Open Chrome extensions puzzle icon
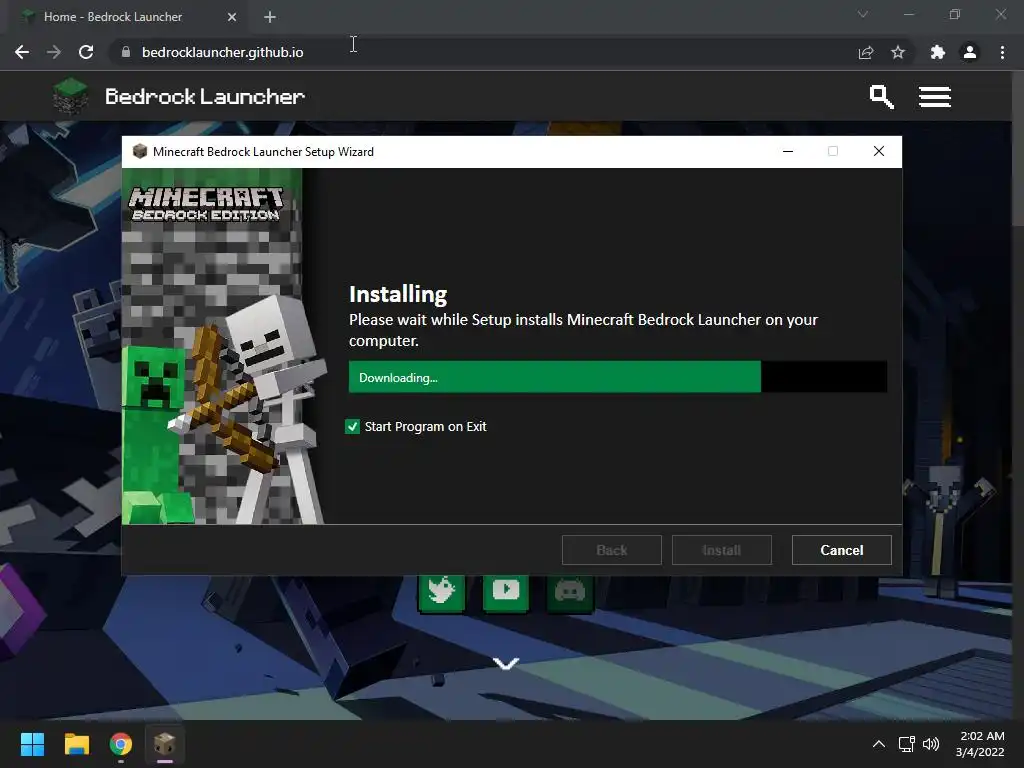Viewport: 1024px width, 768px height. click(x=938, y=52)
